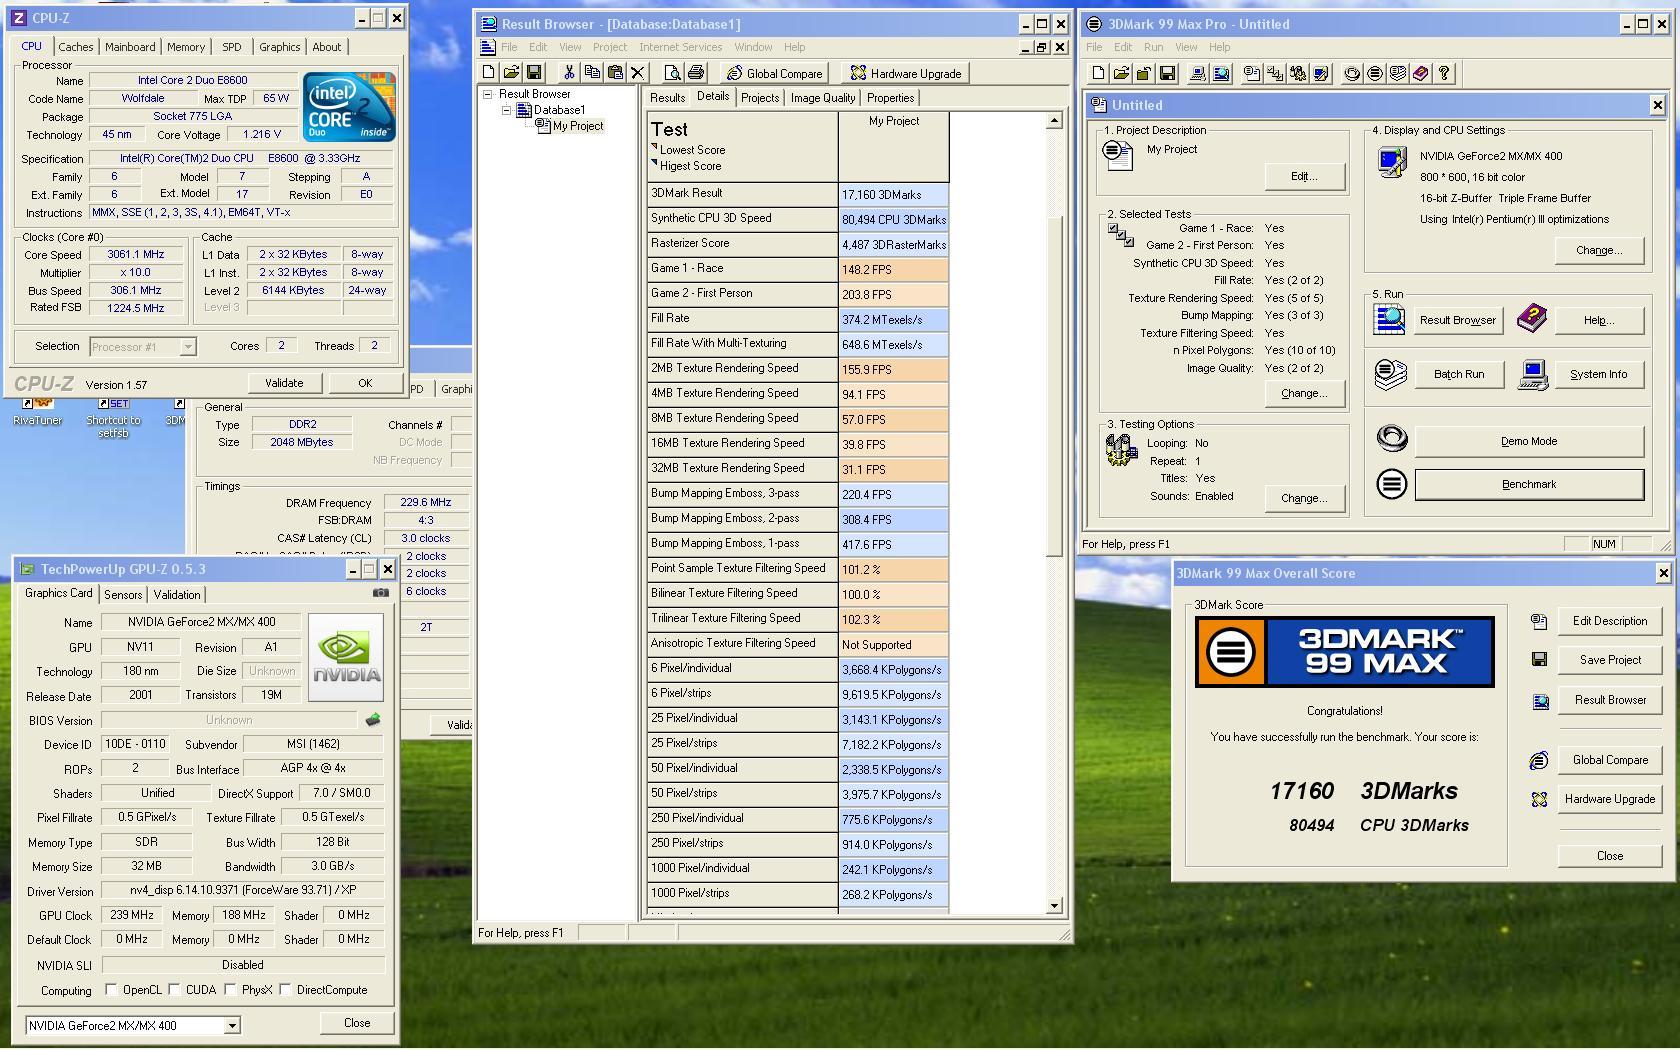Click Delete X icon in Result Browser toolbar

[638, 72]
